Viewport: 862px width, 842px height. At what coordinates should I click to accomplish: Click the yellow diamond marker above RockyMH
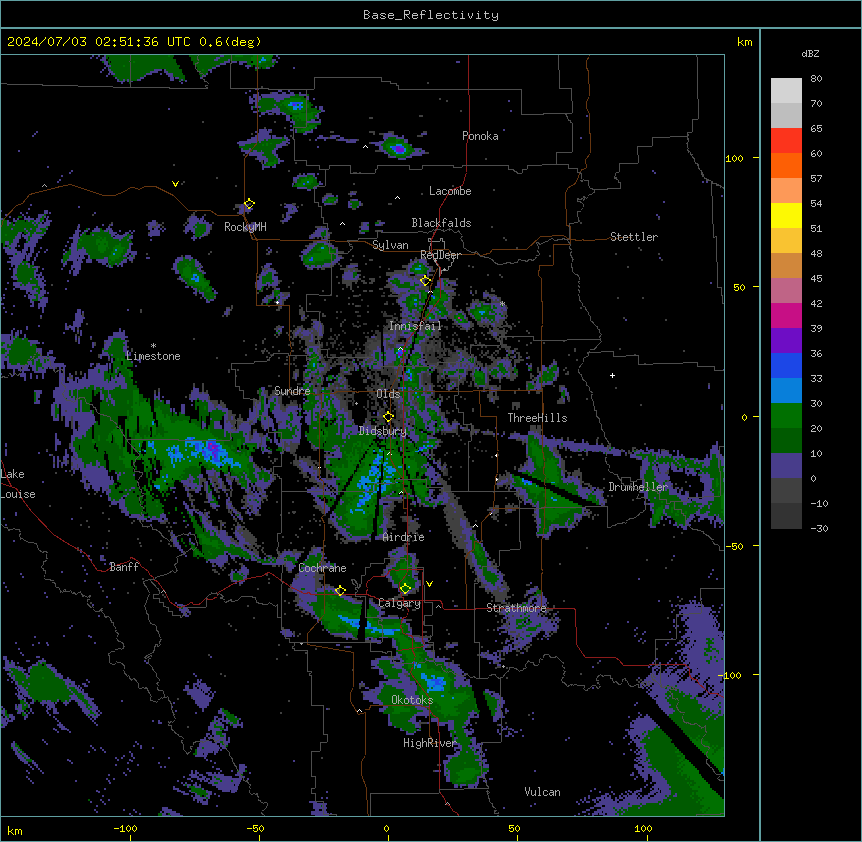click(x=249, y=204)
